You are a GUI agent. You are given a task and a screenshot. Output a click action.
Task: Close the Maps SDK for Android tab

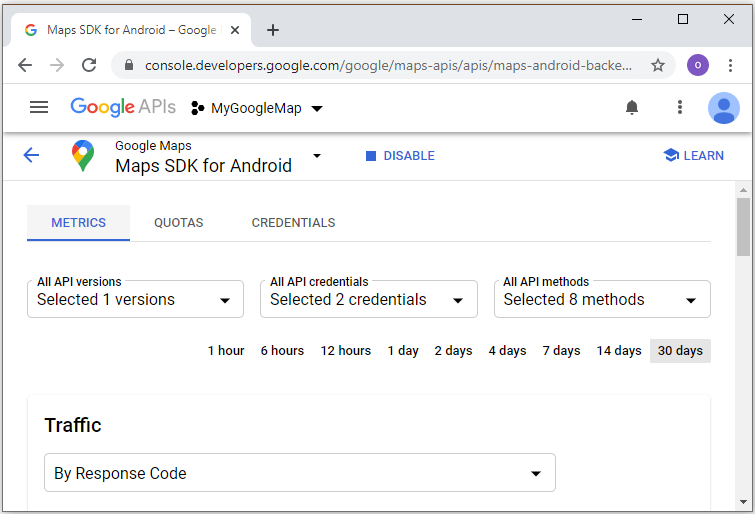(x=235, y=30)
